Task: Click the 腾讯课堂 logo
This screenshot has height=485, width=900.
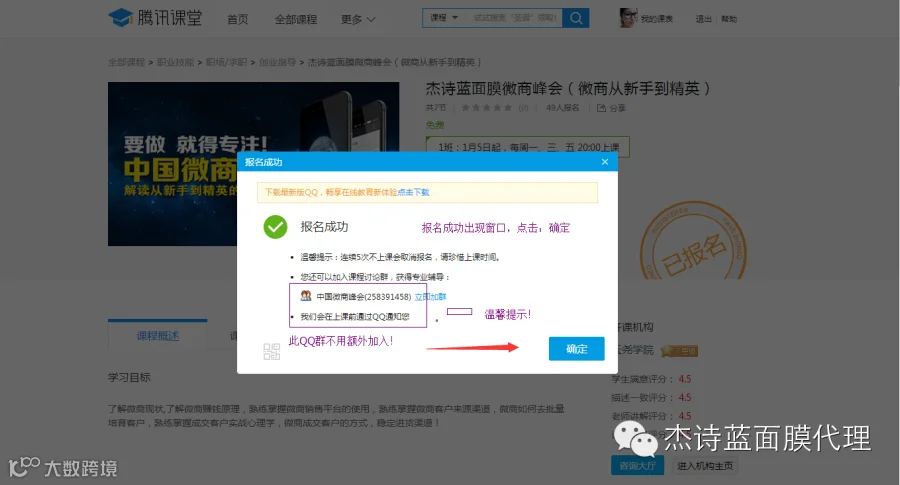Action: coord(156,18)
